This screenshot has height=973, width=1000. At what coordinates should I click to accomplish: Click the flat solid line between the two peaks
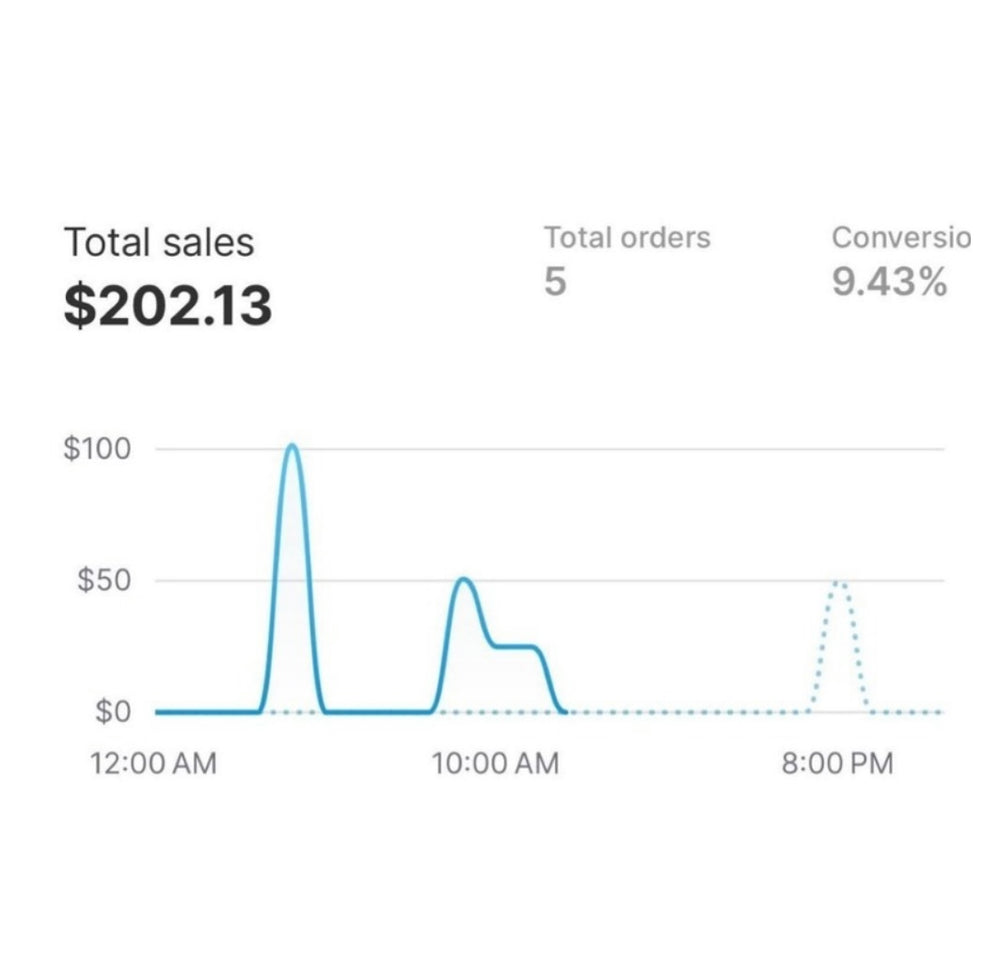pos(378,712)
